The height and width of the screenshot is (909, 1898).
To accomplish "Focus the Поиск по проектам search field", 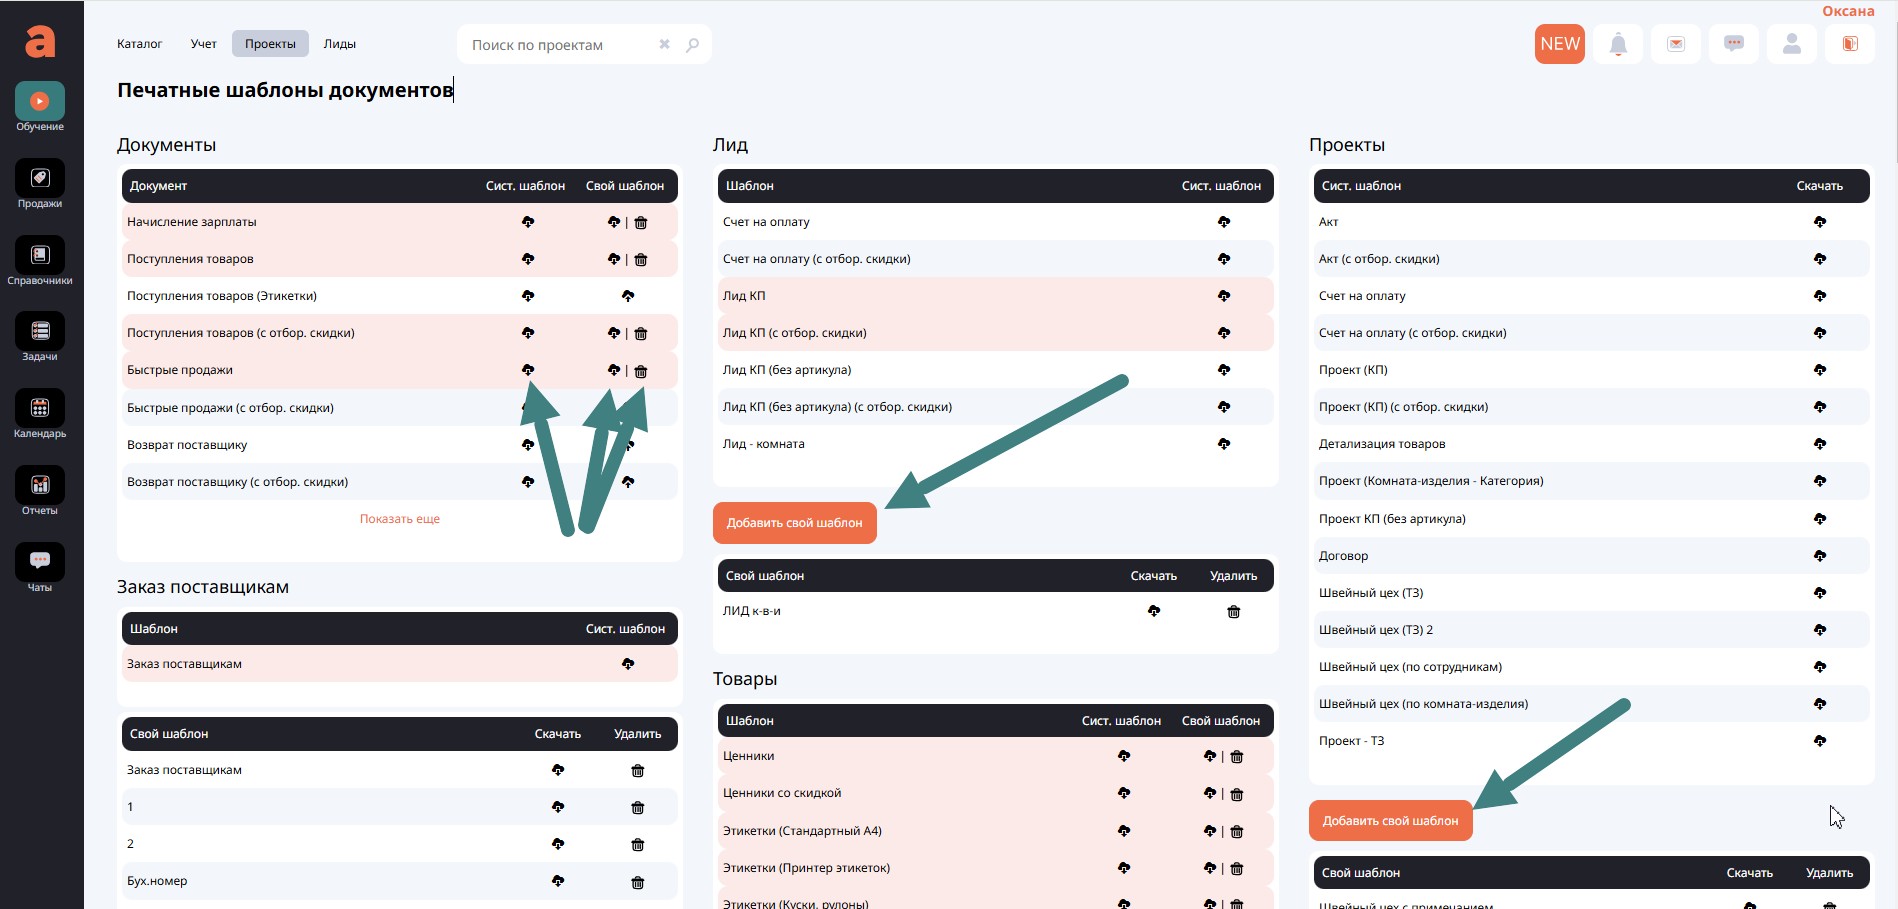I will (x=560, y=45).
